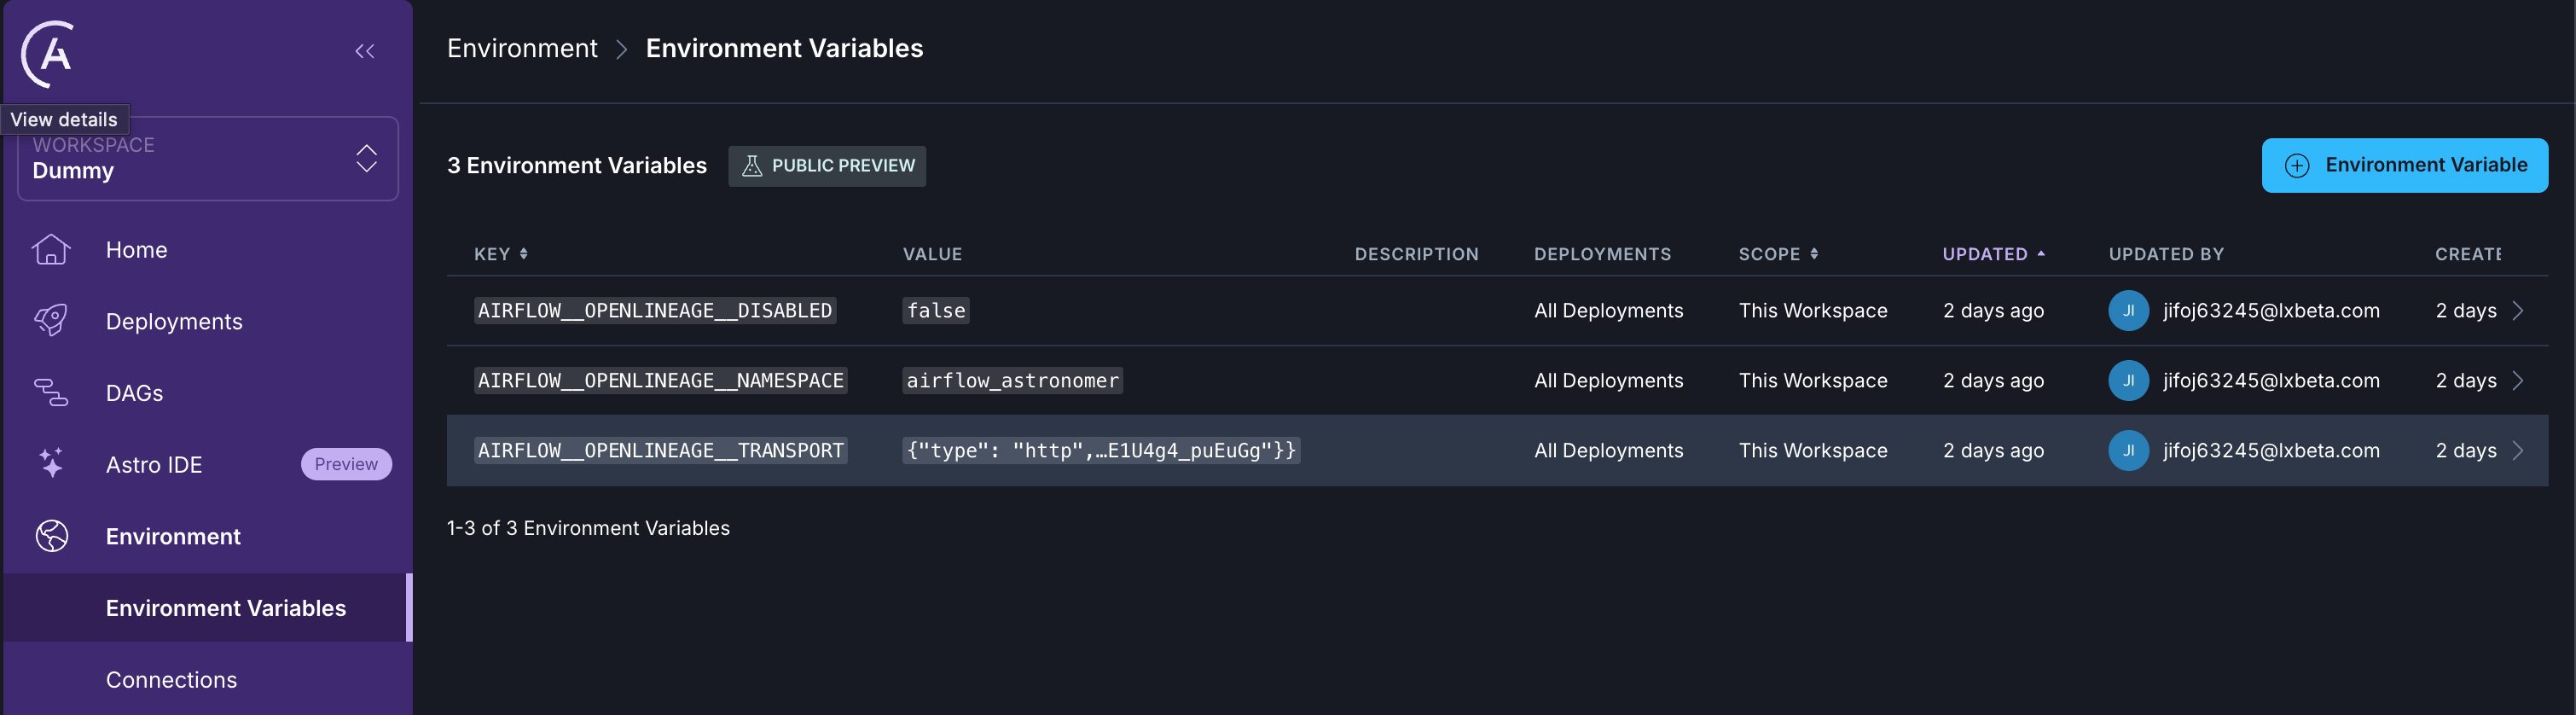Expand the Environment menu item

173,536
